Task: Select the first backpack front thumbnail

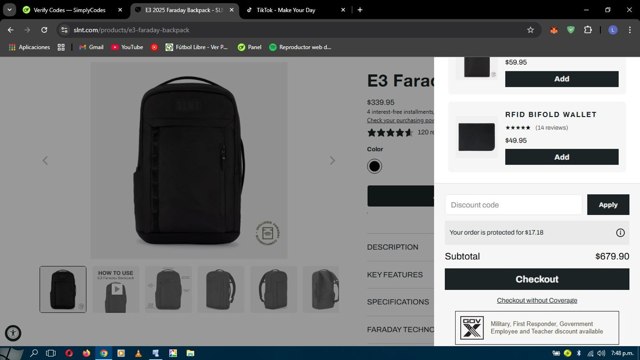Action: [x=63, y=289]
